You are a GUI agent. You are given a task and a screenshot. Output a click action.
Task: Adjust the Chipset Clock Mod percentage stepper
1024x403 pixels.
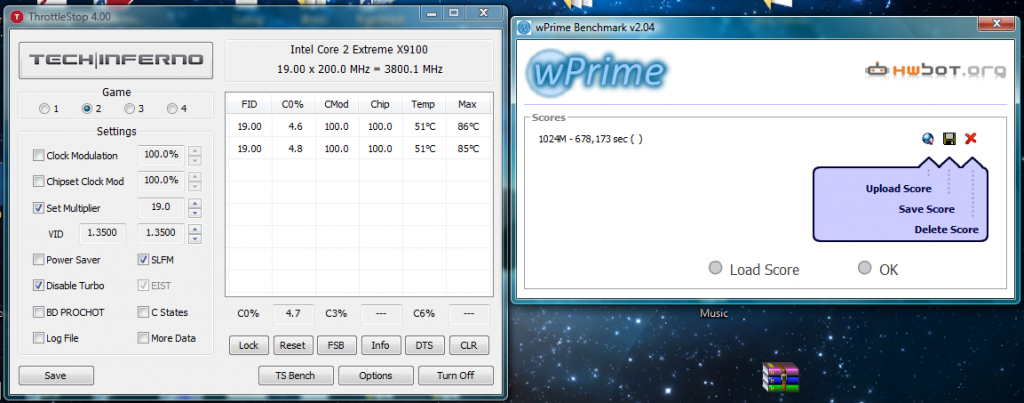click(195, 181)
